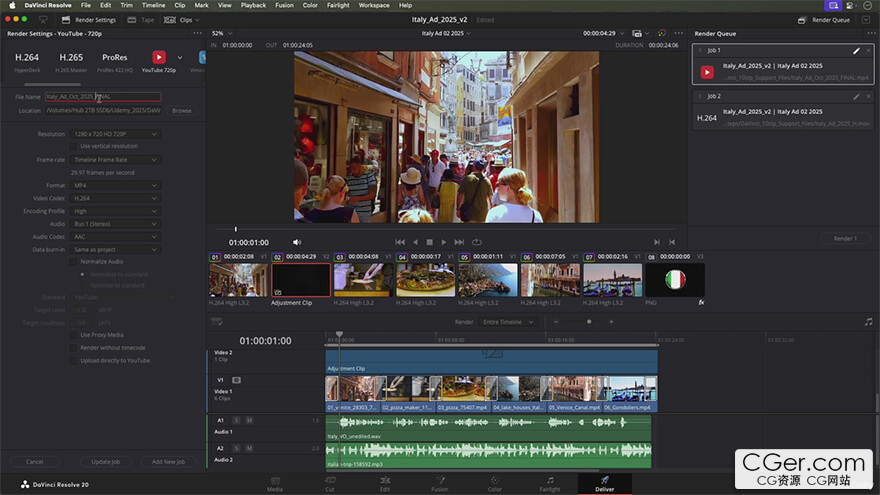Click the speaker volume icon under the viewer
The image size is (880, 495).
pyautogui.click(x=297, y=242)
